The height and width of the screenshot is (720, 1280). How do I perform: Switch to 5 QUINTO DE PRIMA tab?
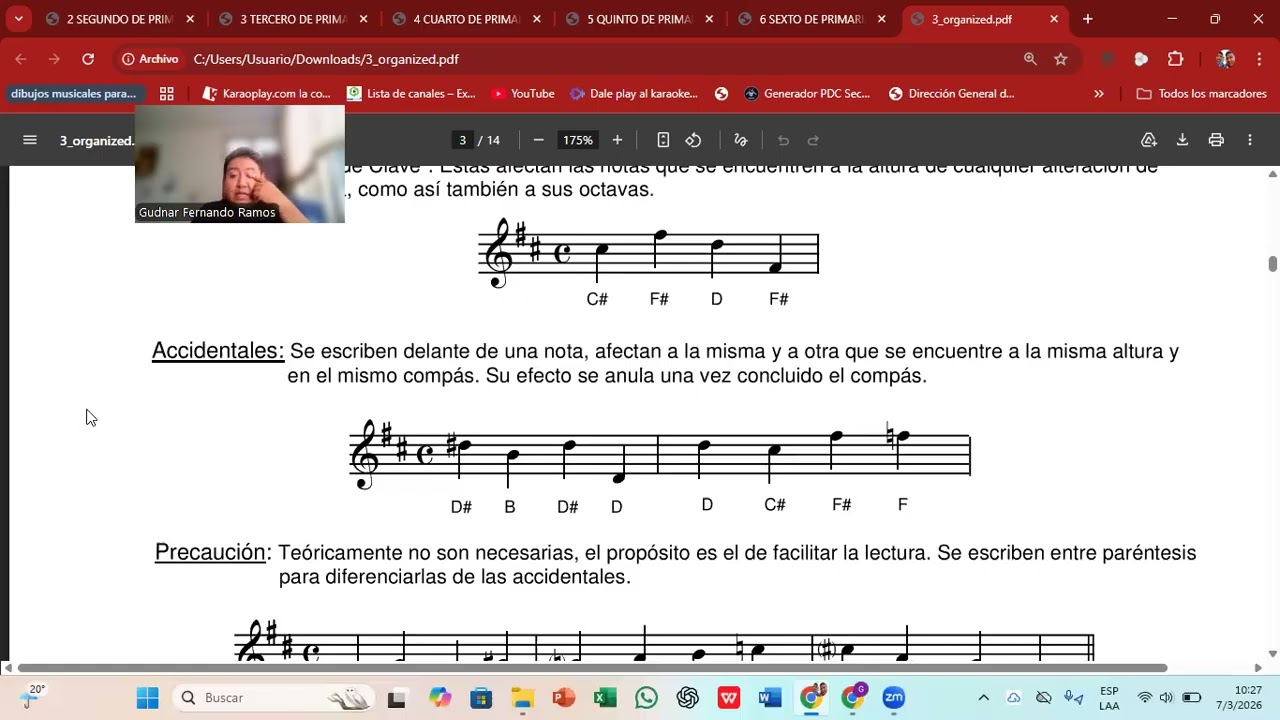pos(640,19)
